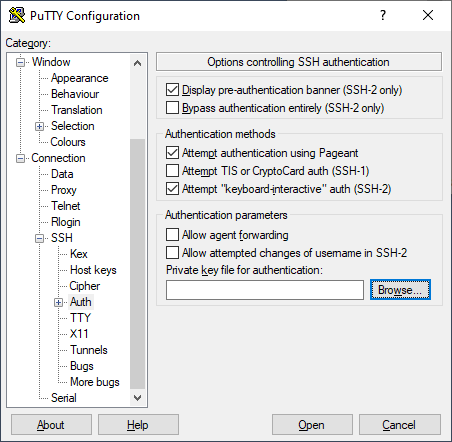This screenshot has width=452, height=442.
Task: Toggle Display pre-authentication banner checkbox
Action: pos(172,90)
